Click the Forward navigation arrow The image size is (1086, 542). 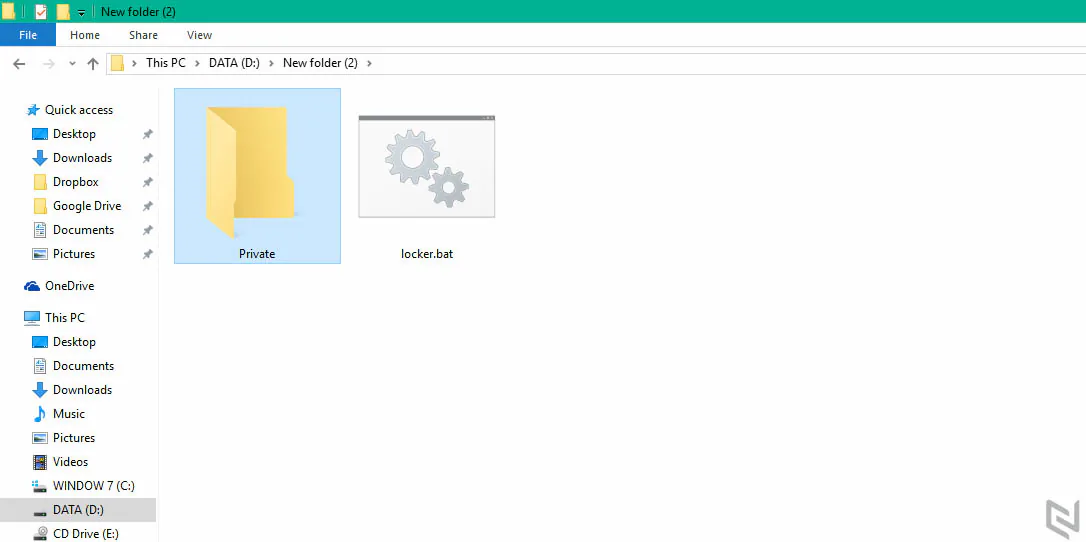point(48,64)
